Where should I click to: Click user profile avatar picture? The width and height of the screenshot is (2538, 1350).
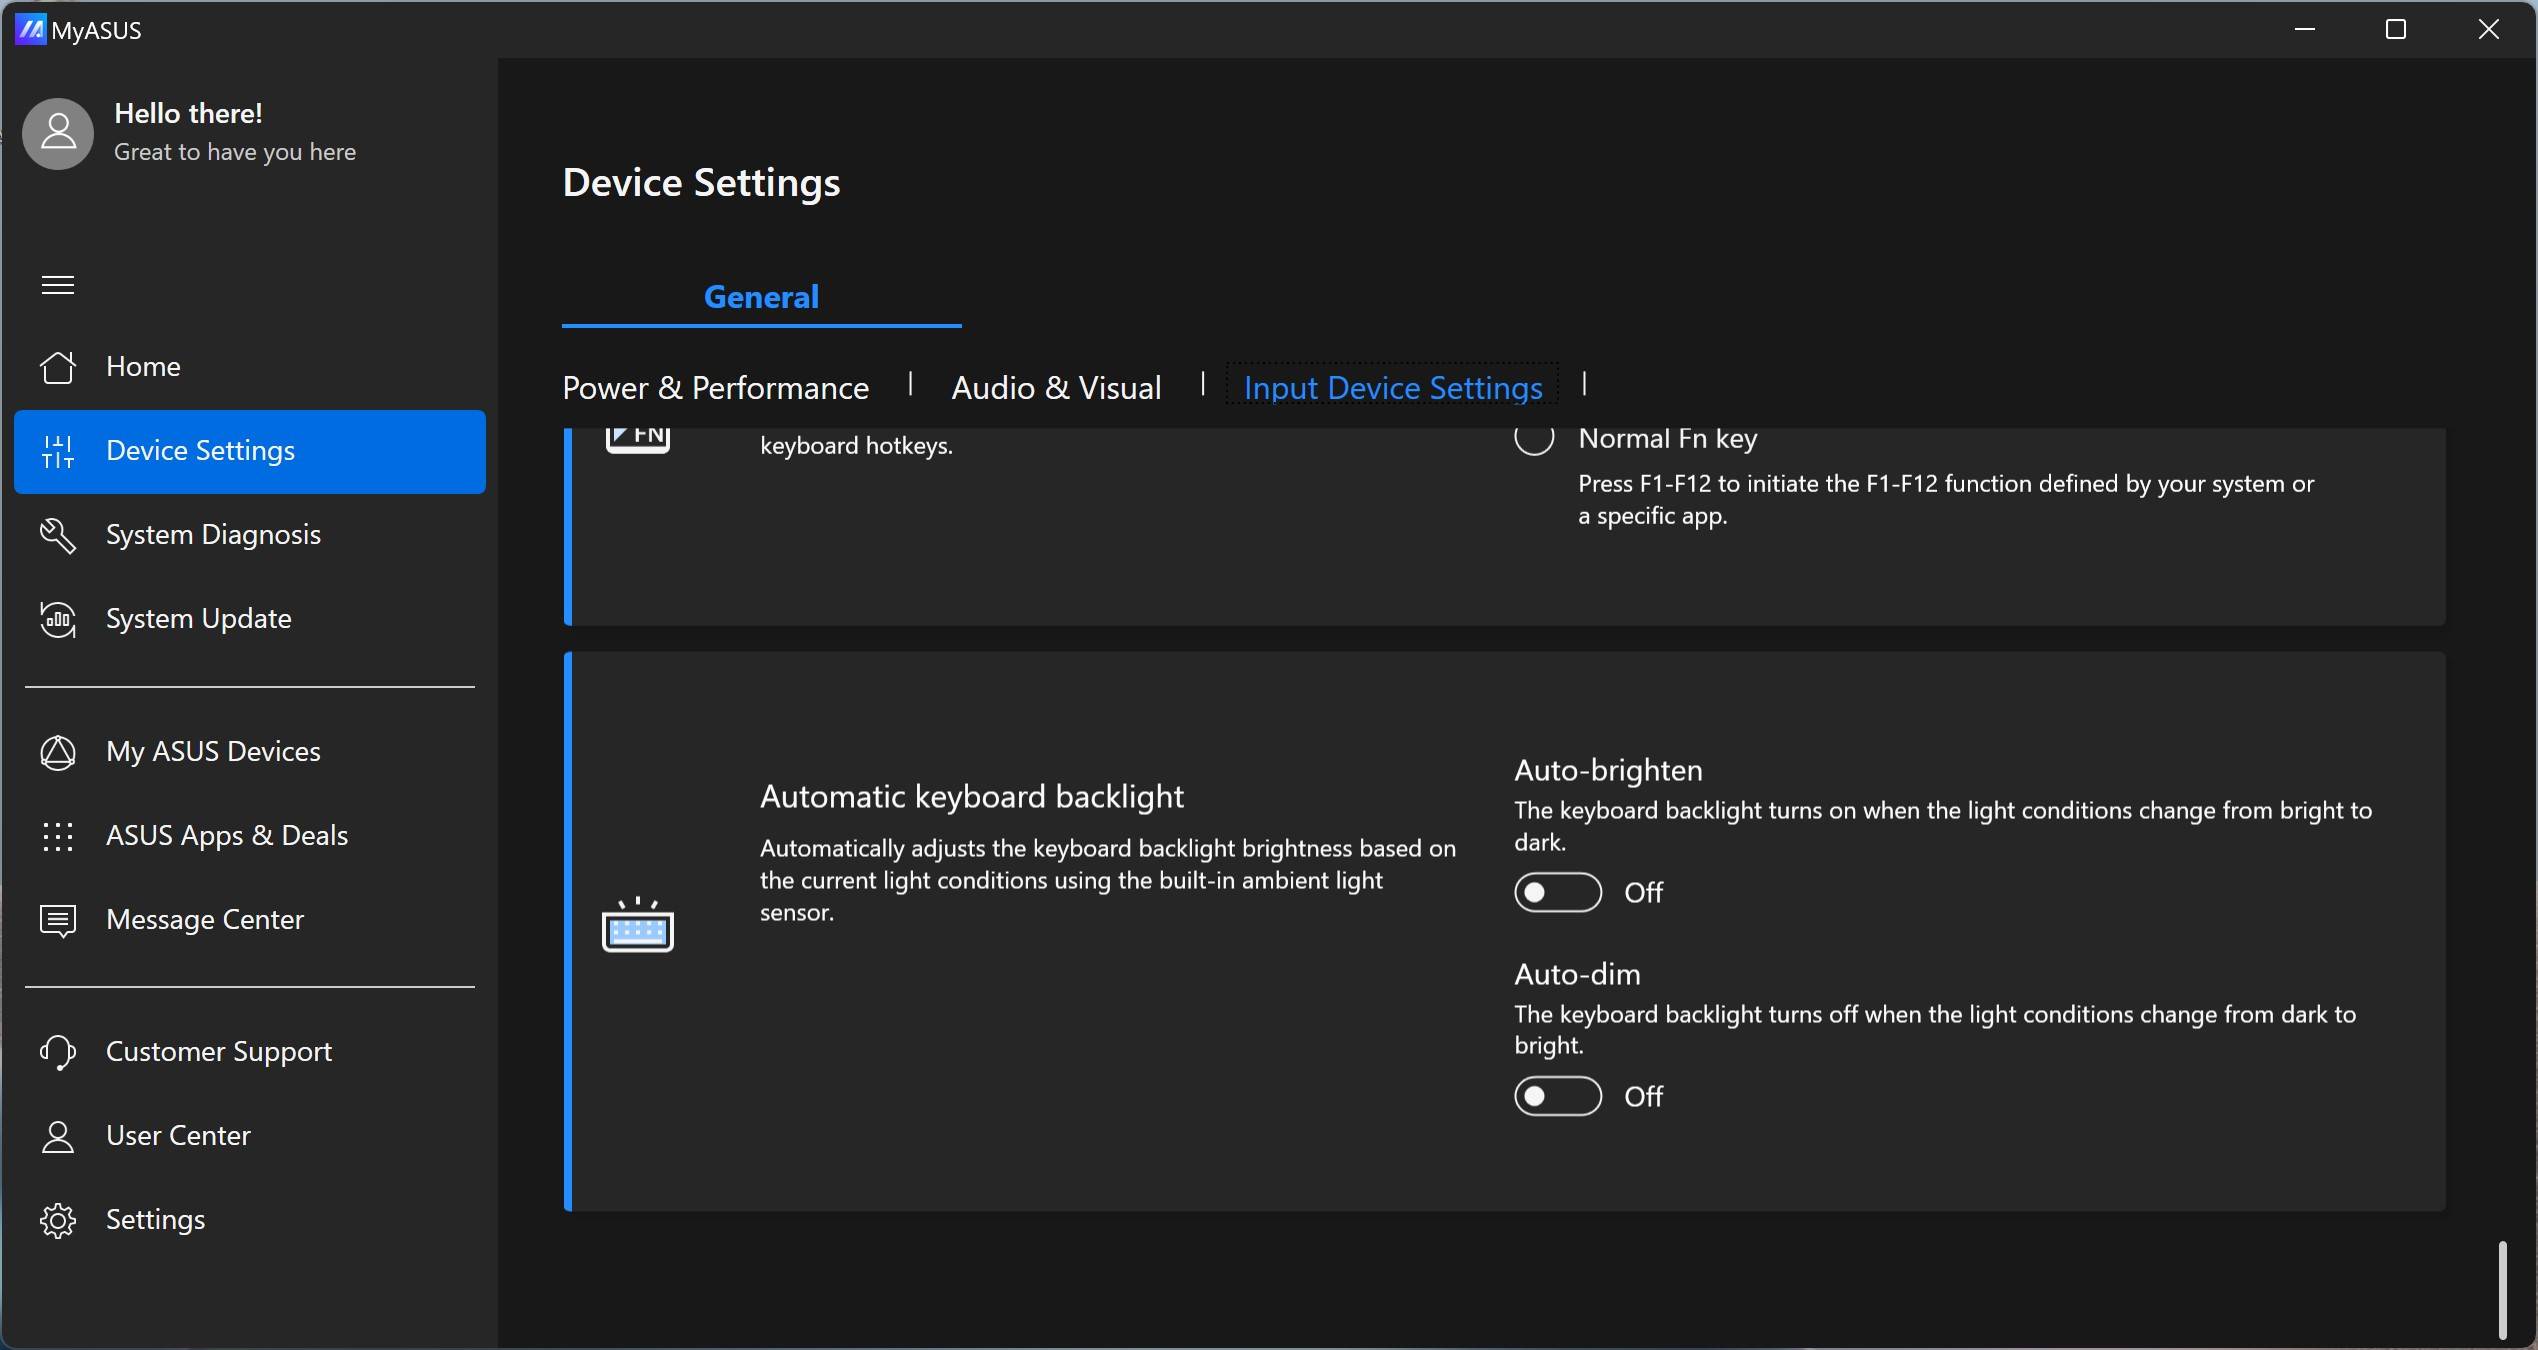58,133
